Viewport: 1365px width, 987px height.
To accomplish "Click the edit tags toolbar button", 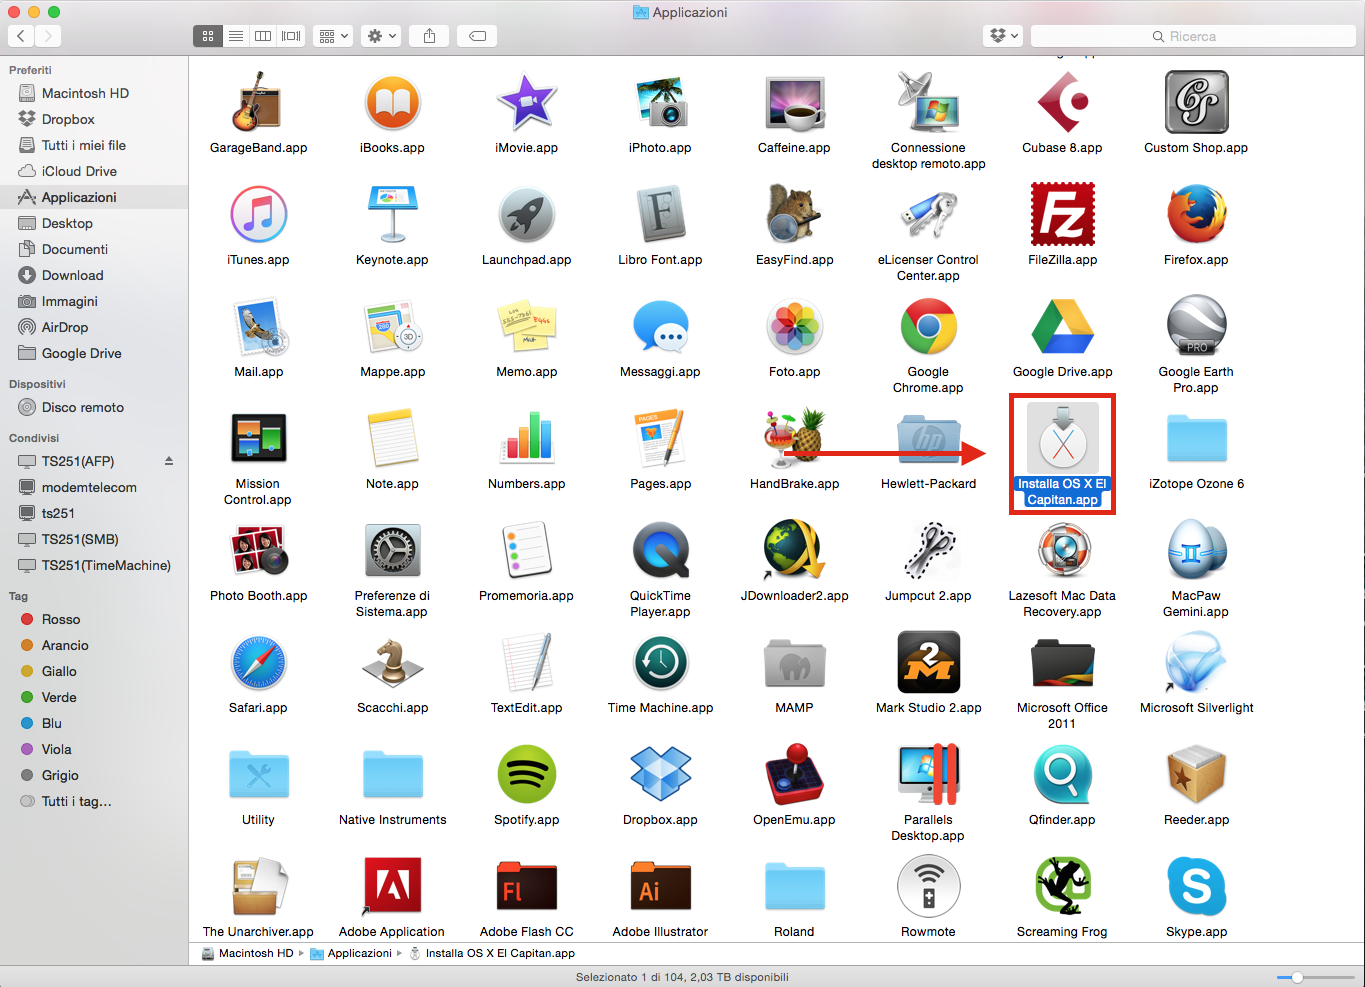I will pos(478,36).
